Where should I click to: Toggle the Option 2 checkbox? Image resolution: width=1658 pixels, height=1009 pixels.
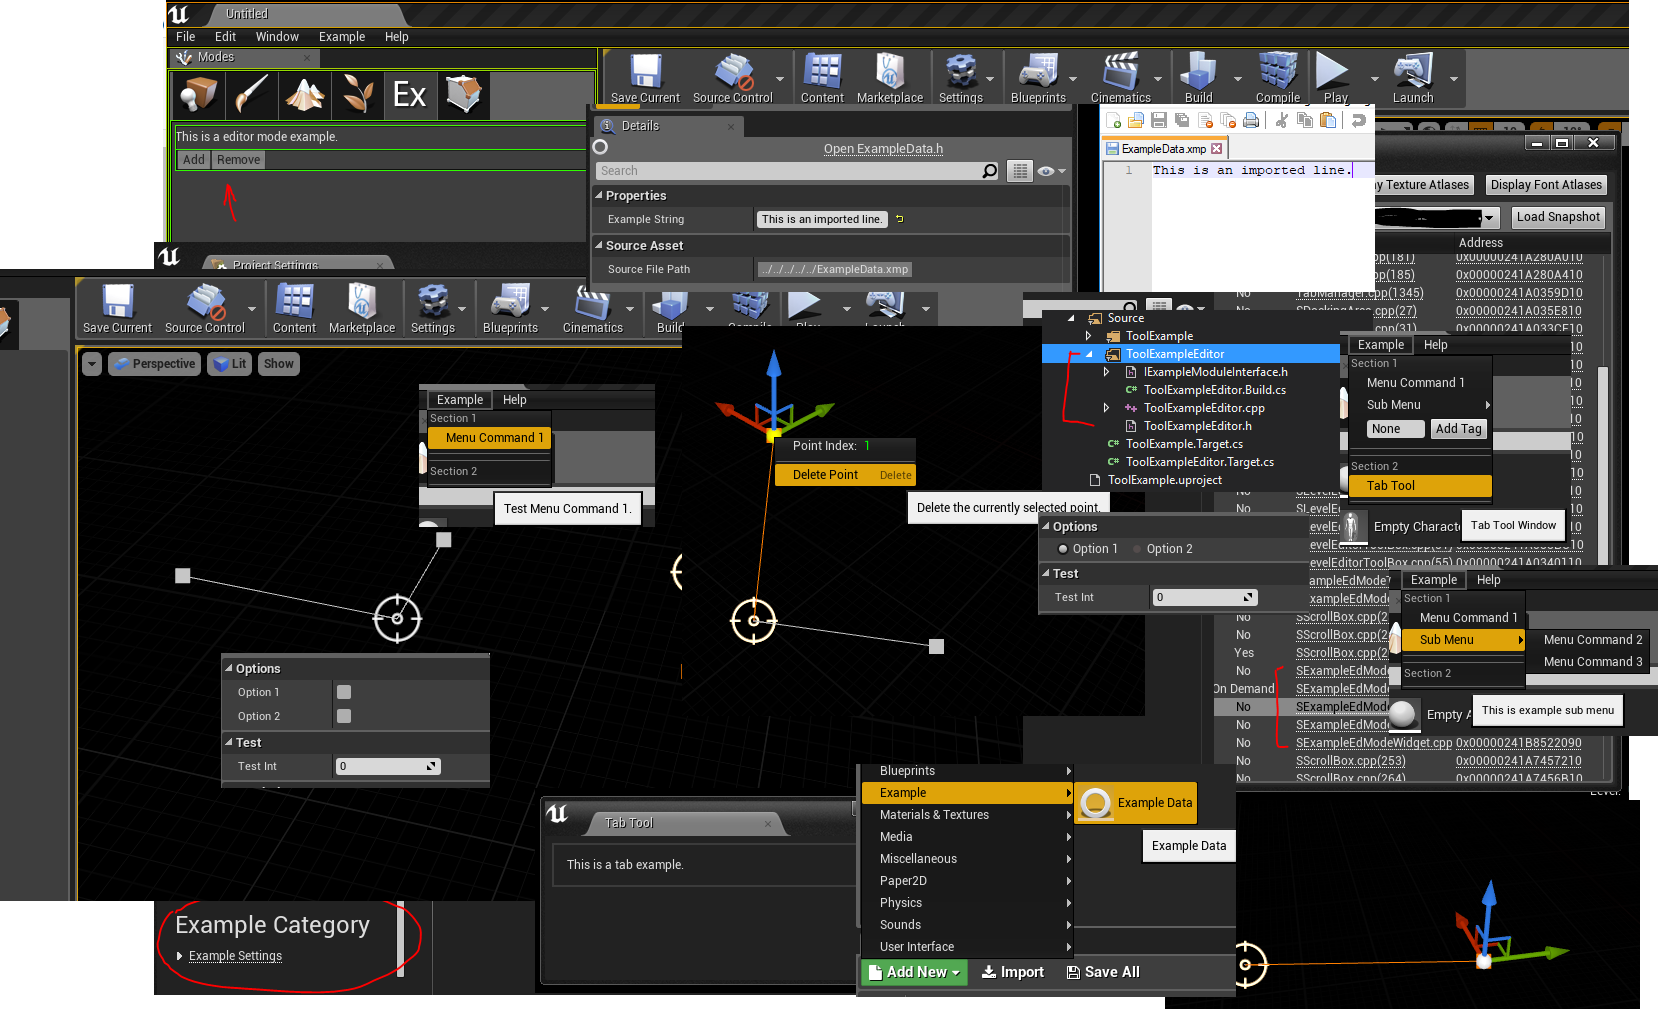pyautogui.click(x=344, y=716)
